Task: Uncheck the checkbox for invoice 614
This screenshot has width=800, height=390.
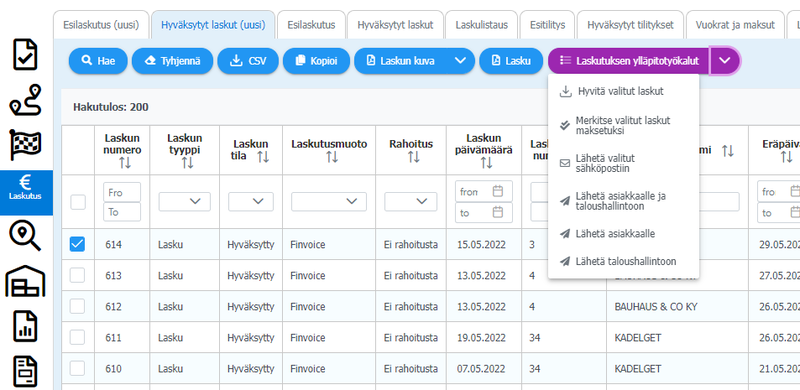Action: click(x=78, y=245)
